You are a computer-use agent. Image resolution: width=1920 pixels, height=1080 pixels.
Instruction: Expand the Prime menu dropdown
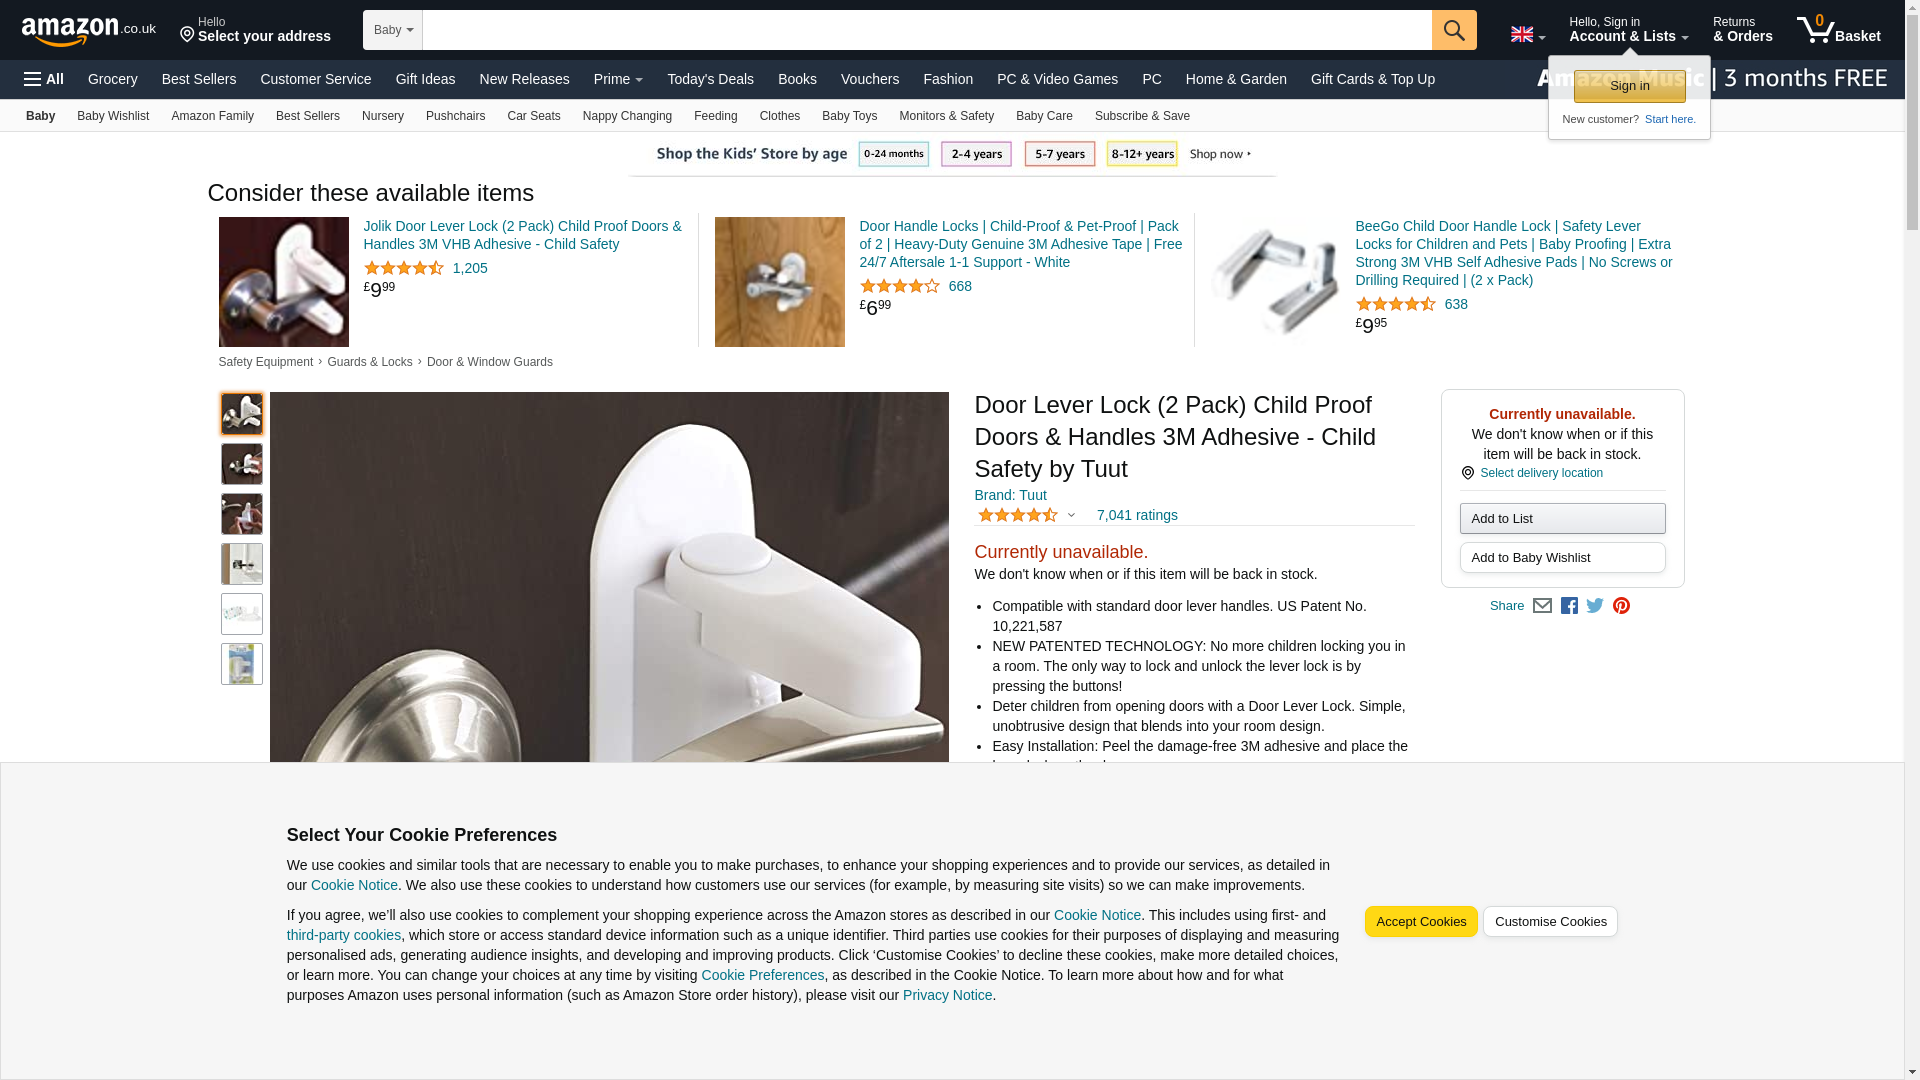pos(618,79)
